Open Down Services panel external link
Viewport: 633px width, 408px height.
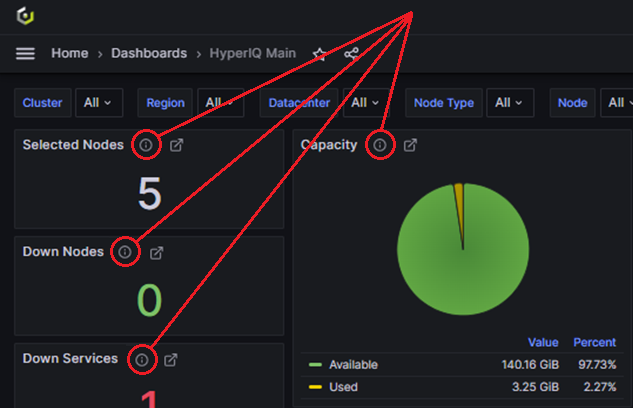[170, 360]
